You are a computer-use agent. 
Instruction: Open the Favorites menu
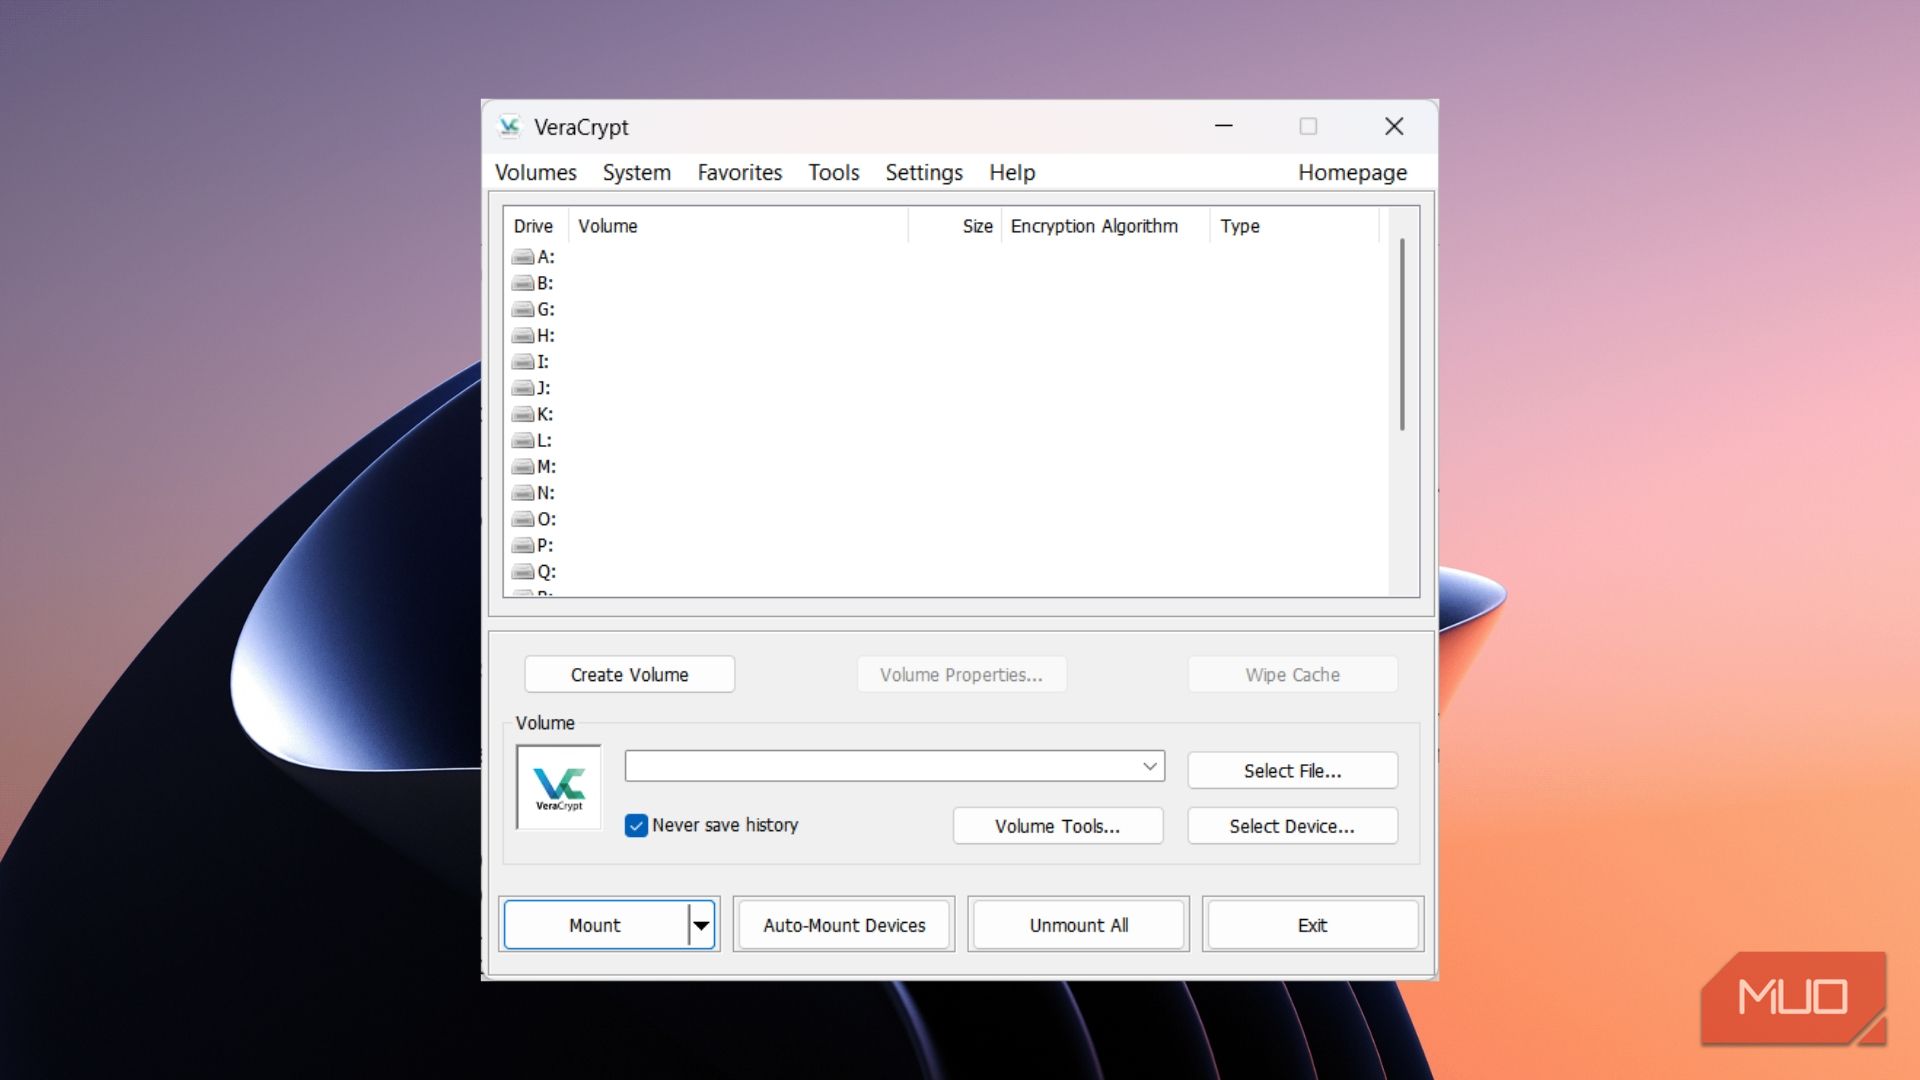[740, 172]
